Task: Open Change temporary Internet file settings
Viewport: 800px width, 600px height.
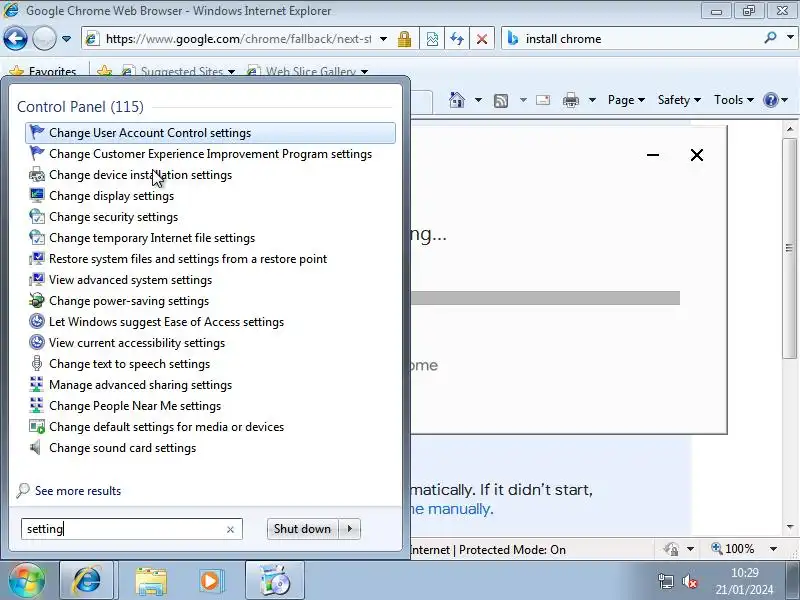Action: (210, 238)
